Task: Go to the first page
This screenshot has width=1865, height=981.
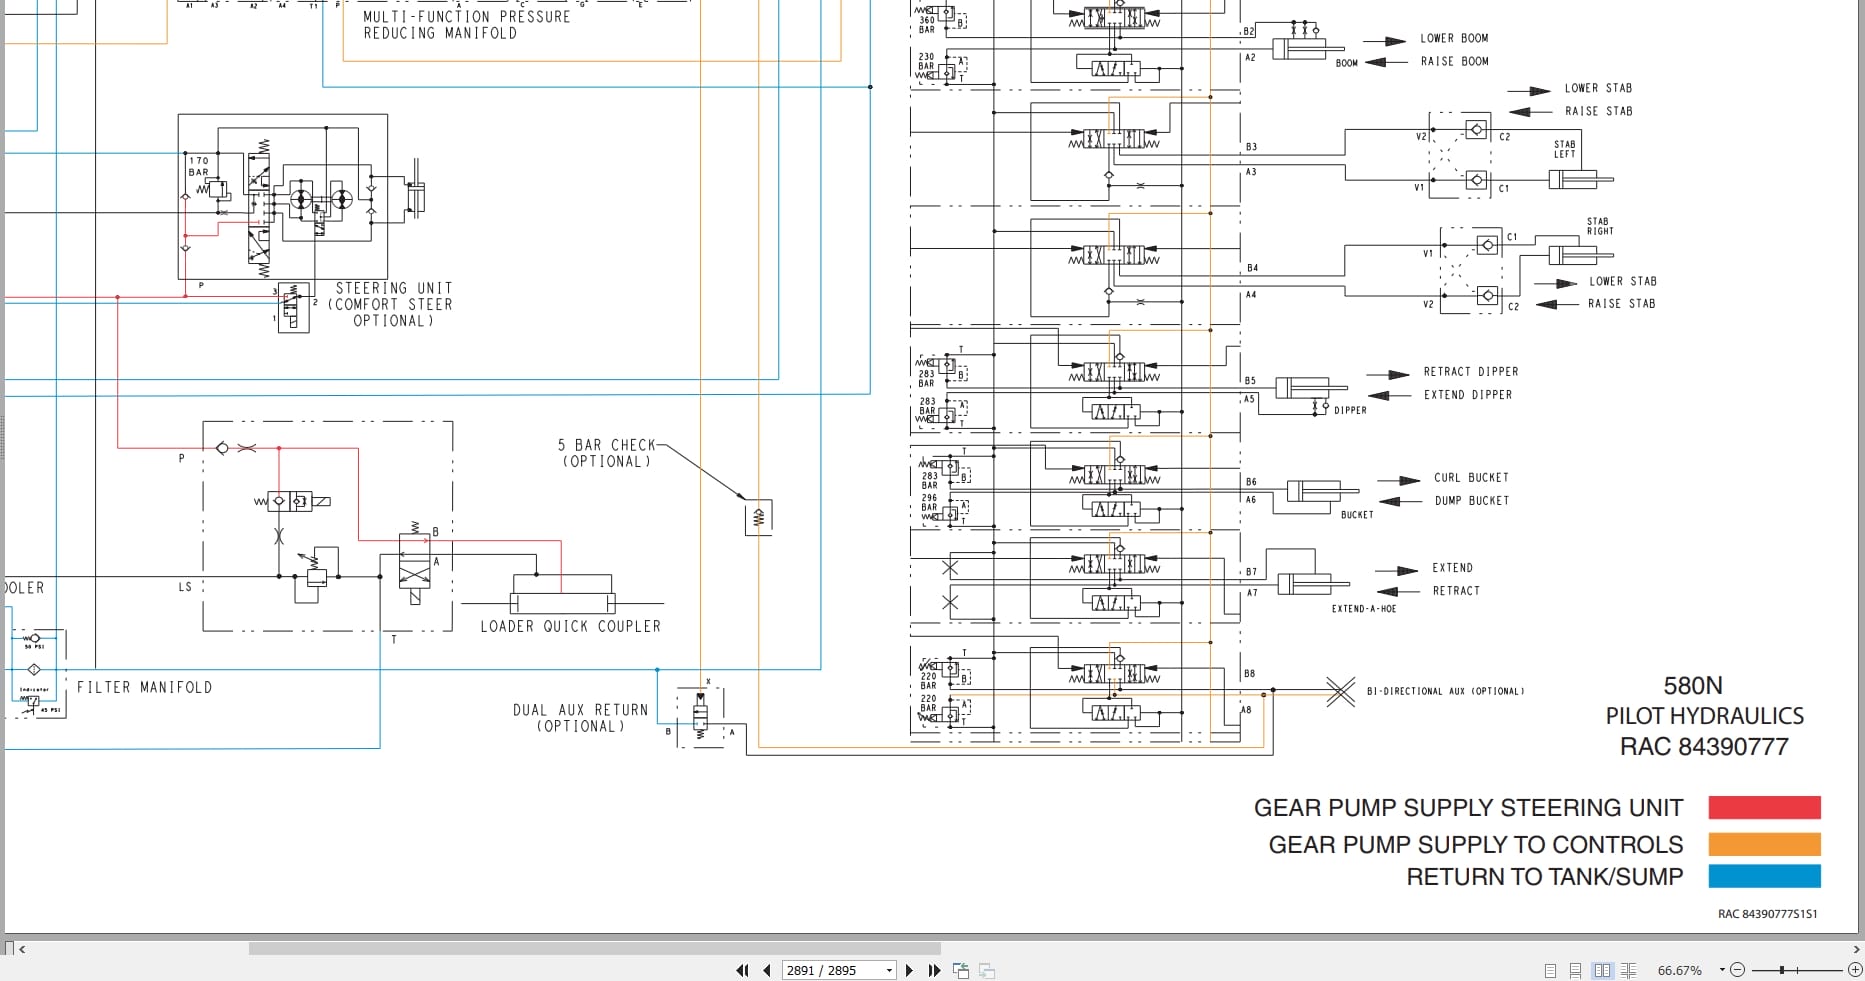Action: 742,970
